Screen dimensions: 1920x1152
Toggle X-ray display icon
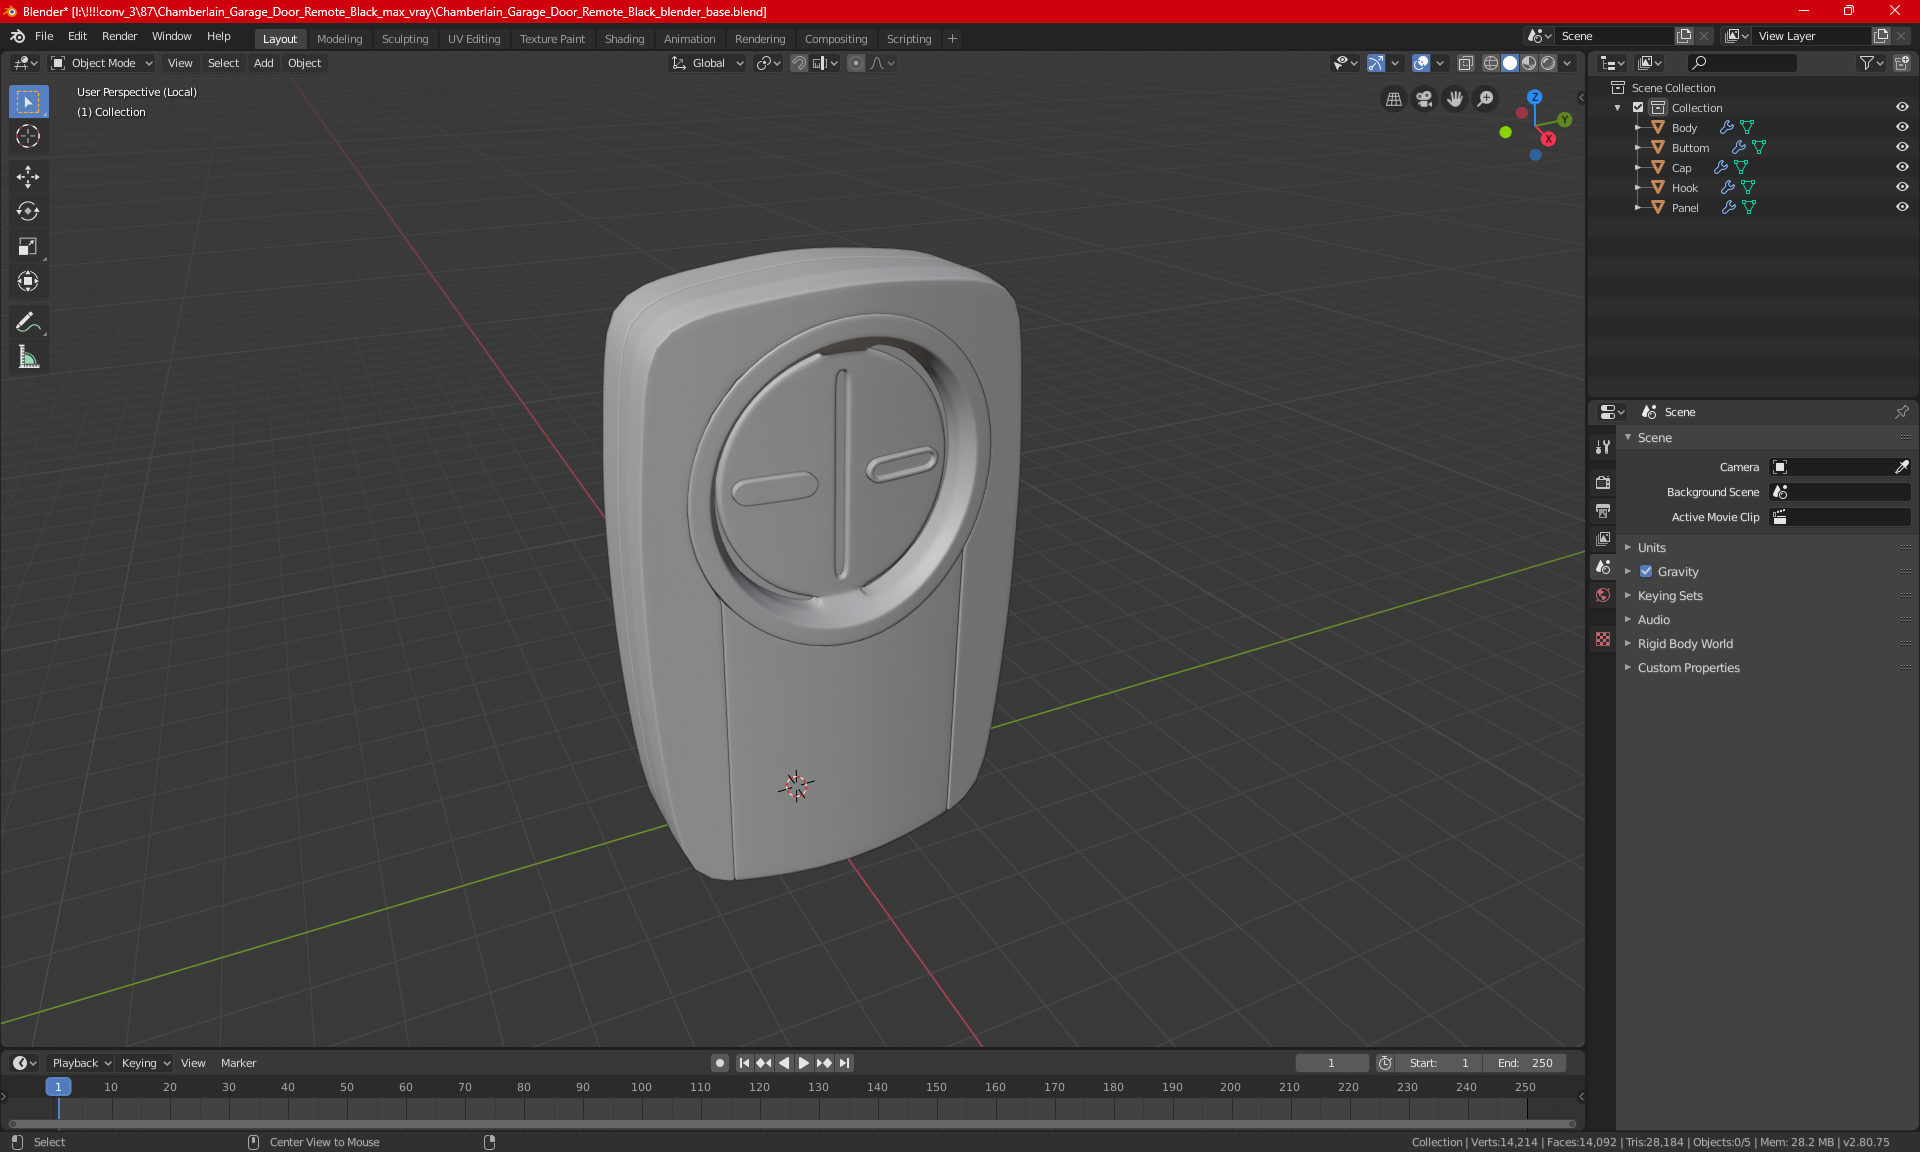coord(1465,63)
